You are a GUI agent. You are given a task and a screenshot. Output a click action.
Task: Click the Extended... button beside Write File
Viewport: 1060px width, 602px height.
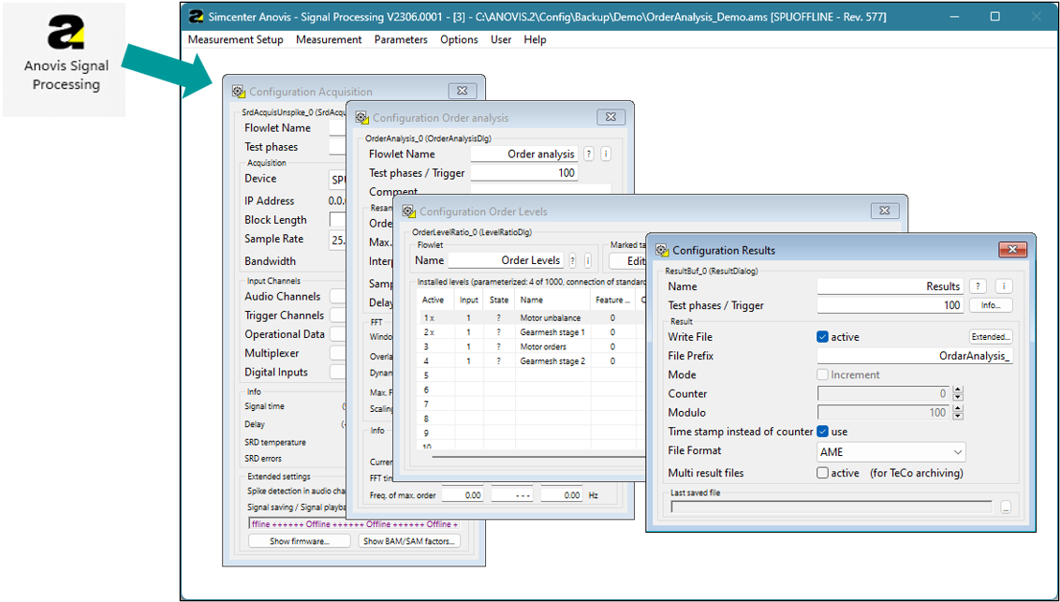990,336
